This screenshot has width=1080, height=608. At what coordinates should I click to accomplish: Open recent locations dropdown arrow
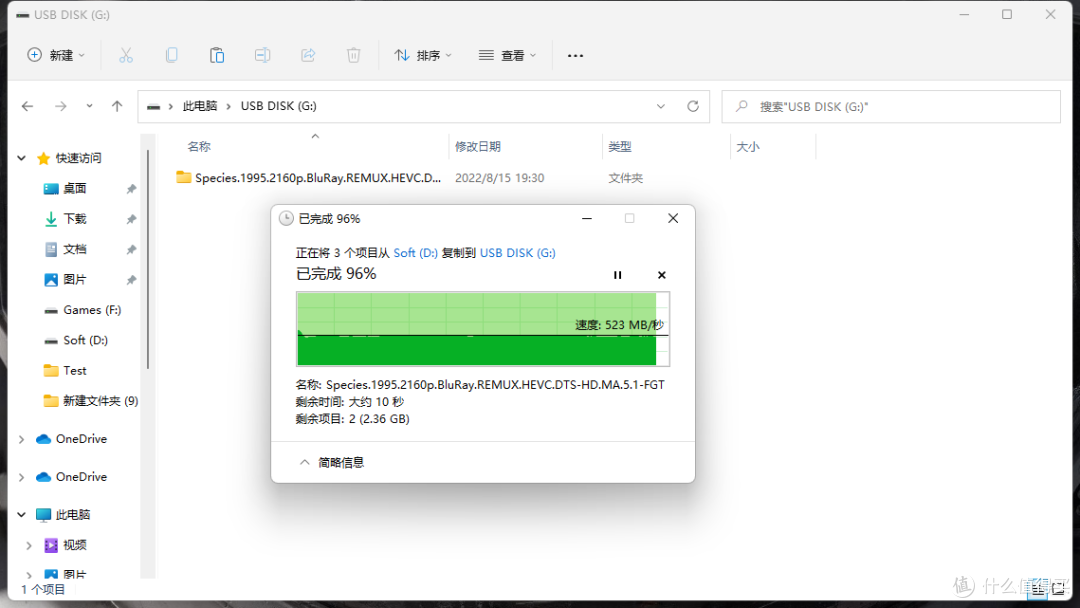click(90, 106)
